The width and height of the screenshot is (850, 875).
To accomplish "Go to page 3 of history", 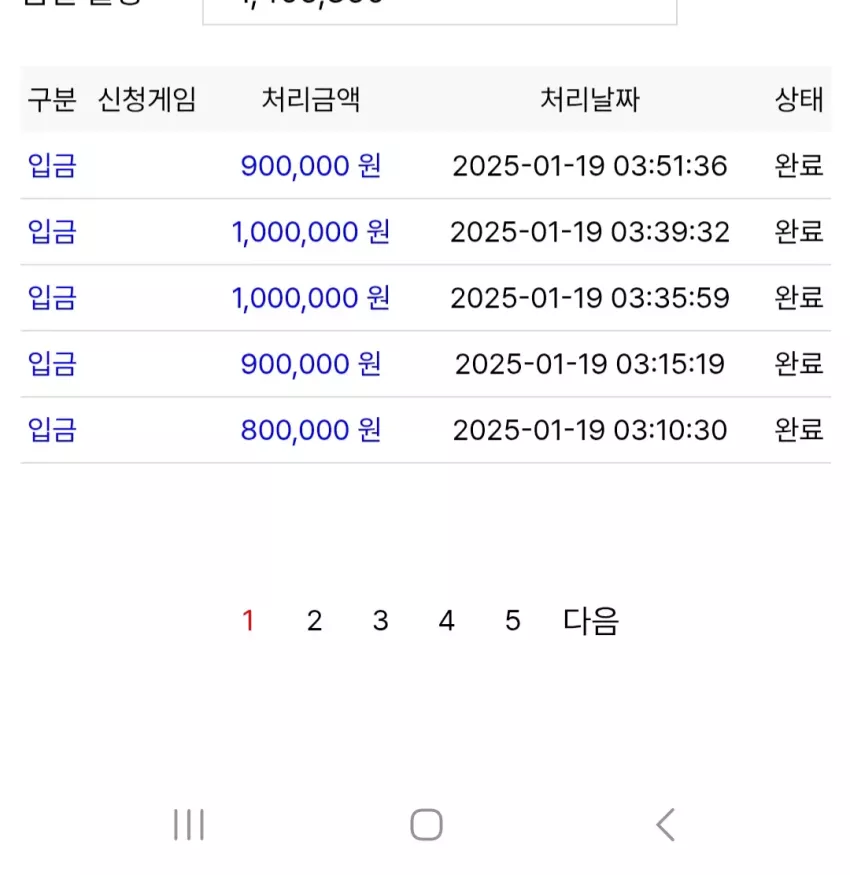I will coord(380,621).
